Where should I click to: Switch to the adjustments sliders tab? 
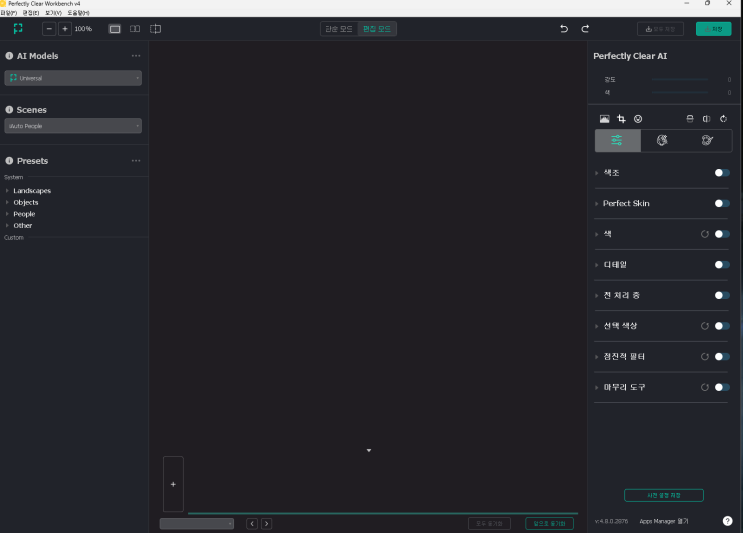click(617, 140)
